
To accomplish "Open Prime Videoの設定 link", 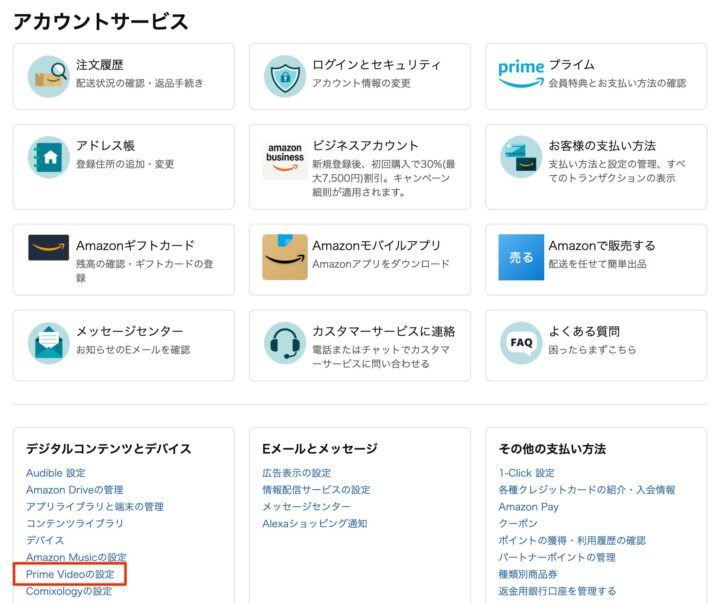I will tap(70, 574).
